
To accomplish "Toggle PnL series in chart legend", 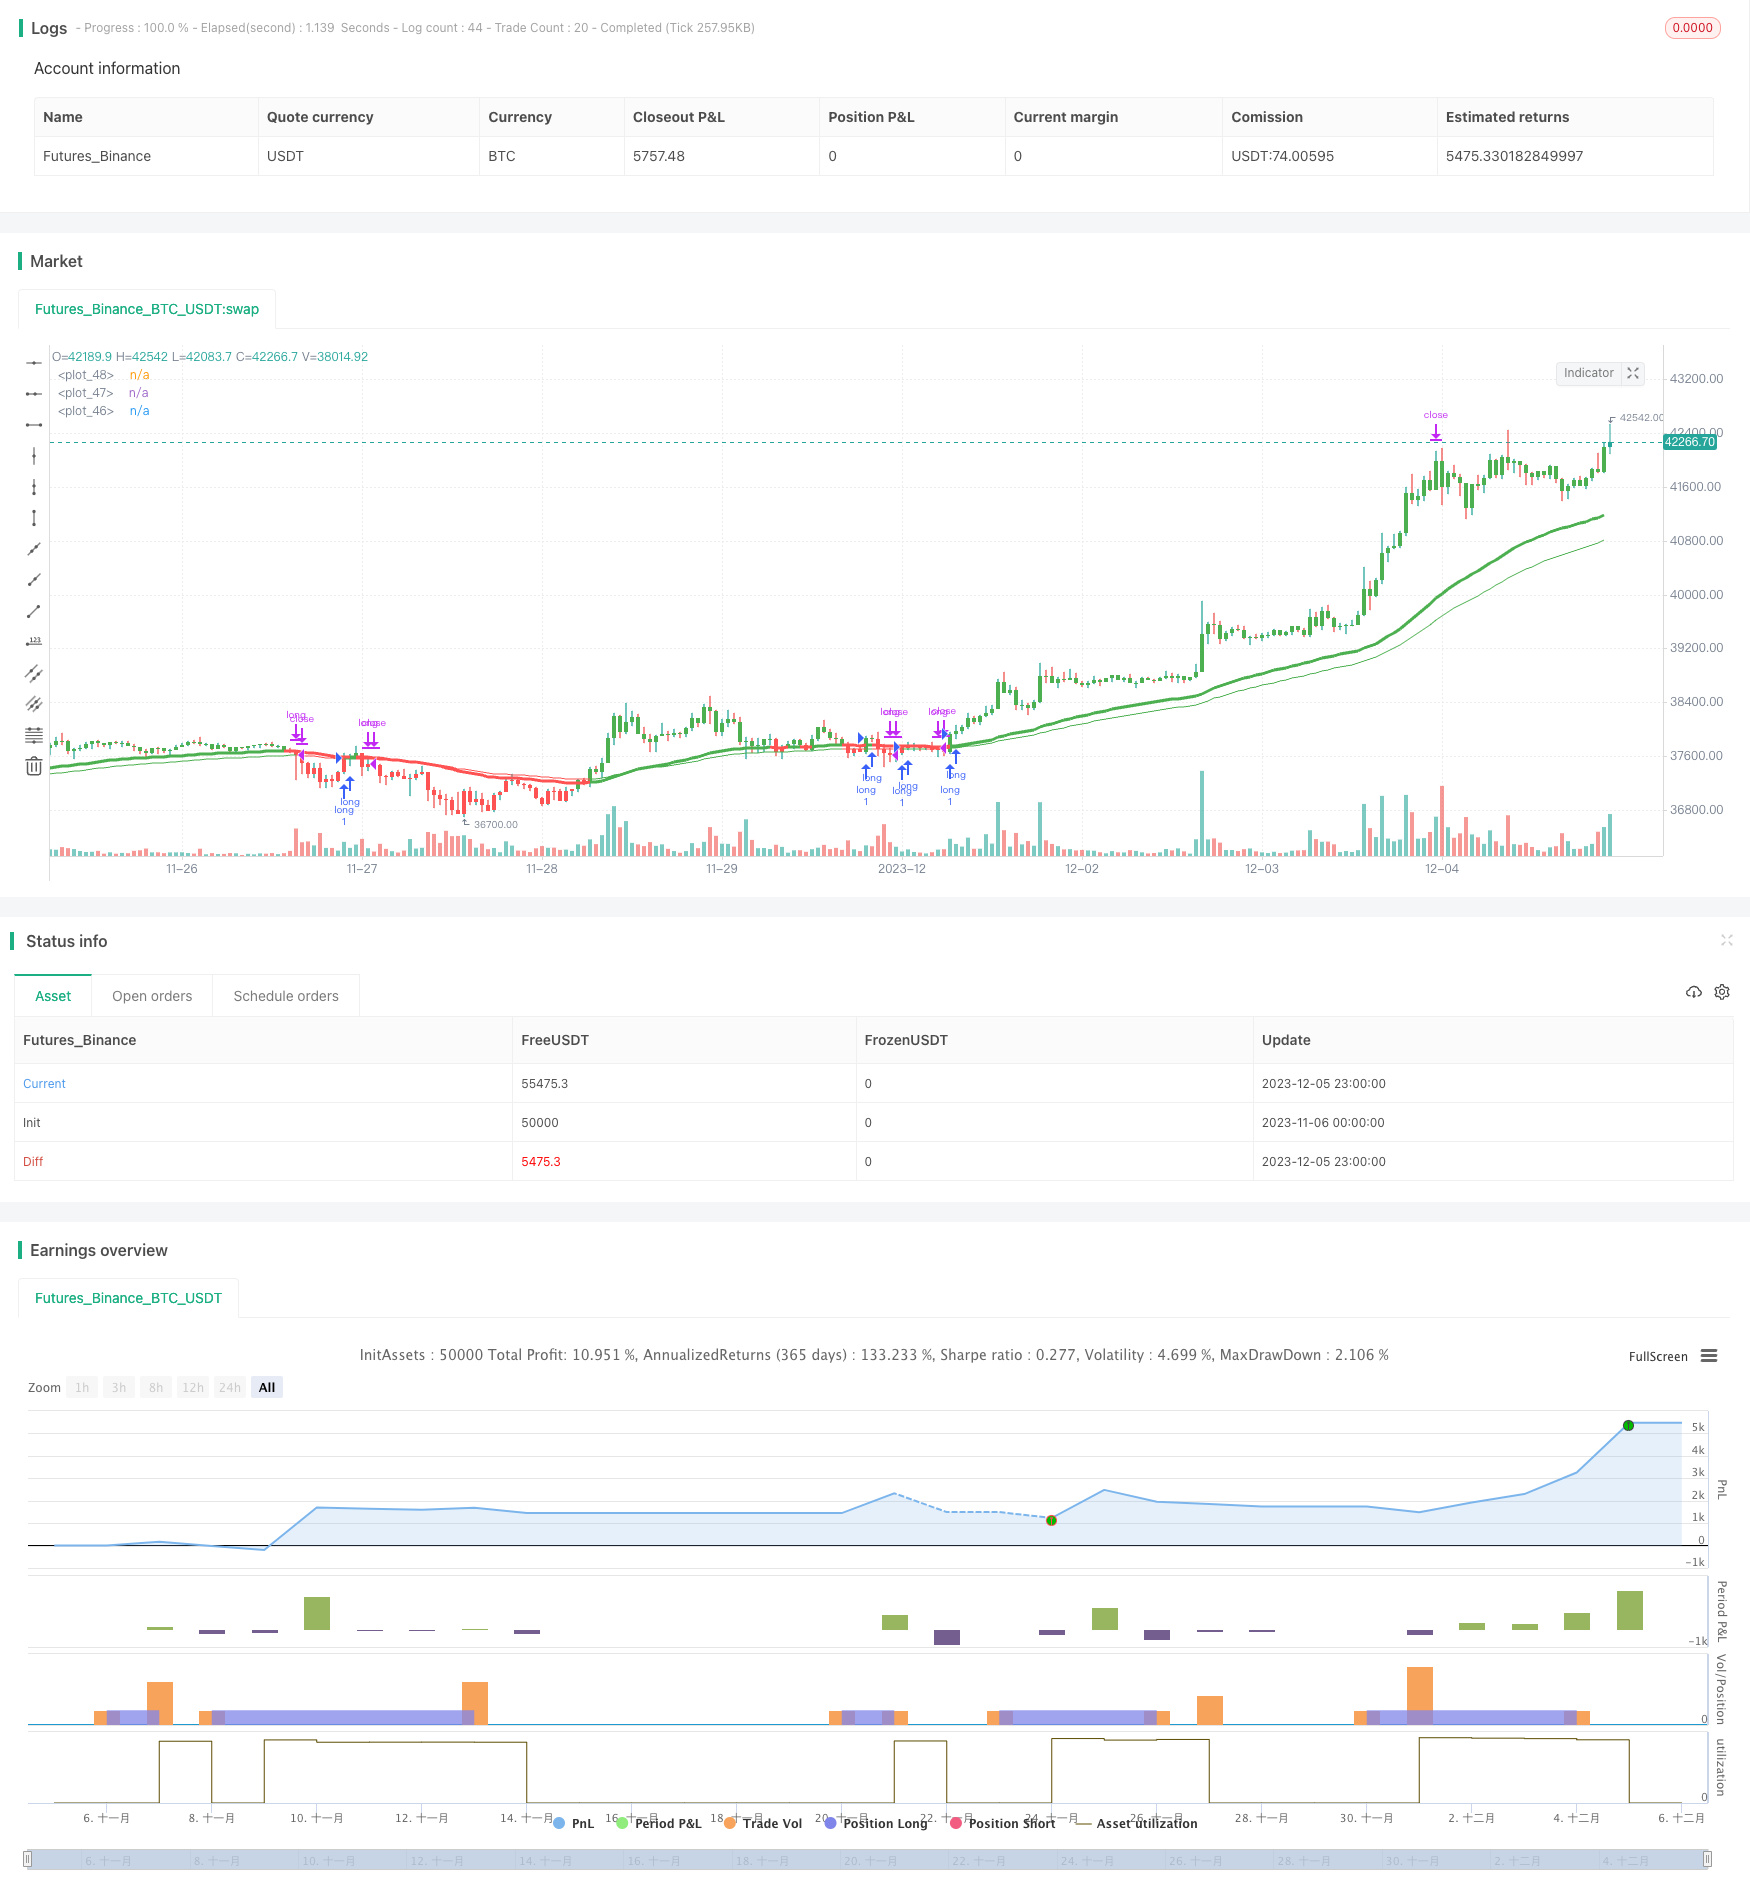I will pyautogui.click(x=573, y=1823).
